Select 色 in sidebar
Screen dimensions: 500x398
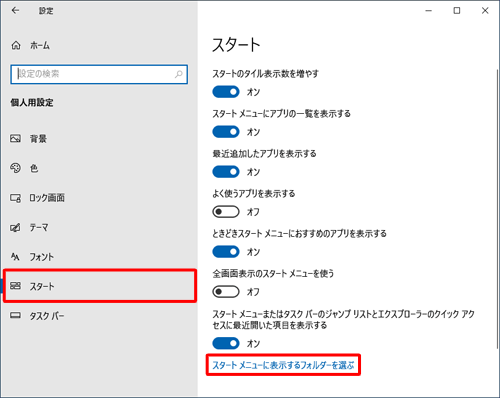click(x=99, y=168)
